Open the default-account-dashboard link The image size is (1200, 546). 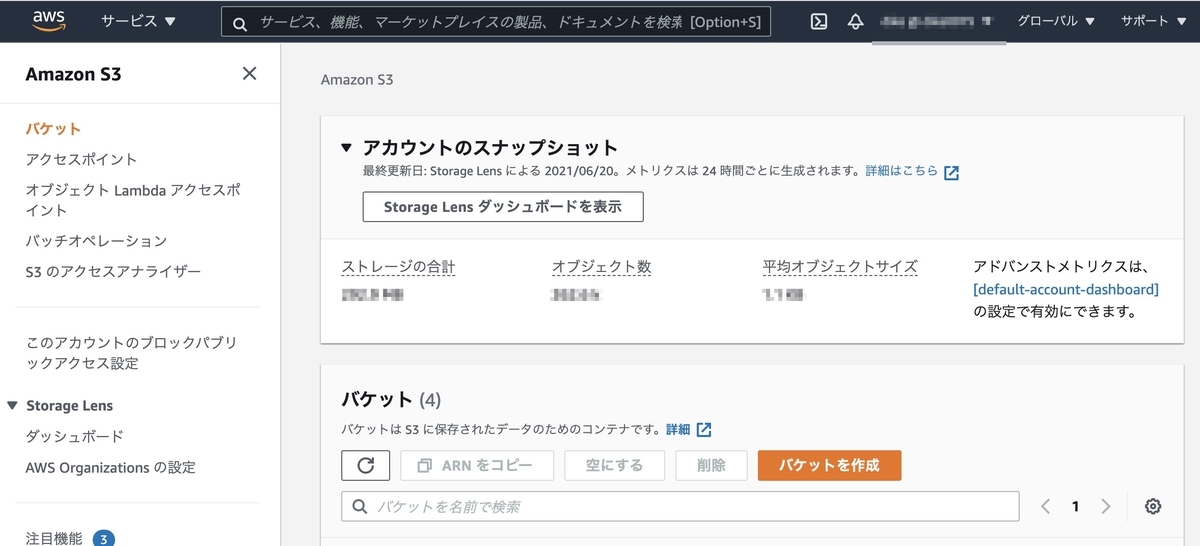coord(1066,289)
